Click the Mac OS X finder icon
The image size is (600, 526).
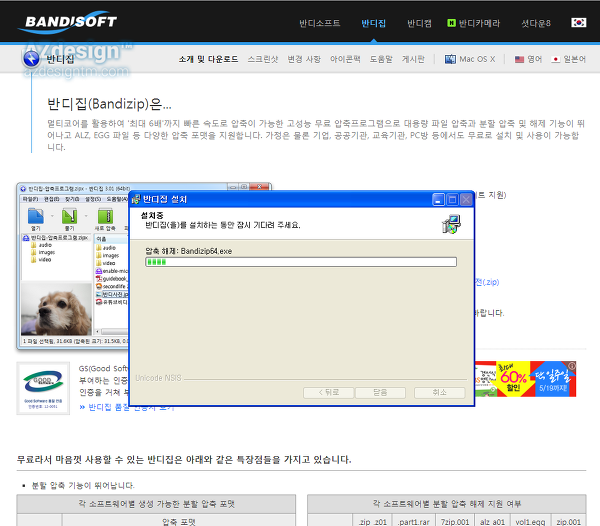tap(450, 59)
